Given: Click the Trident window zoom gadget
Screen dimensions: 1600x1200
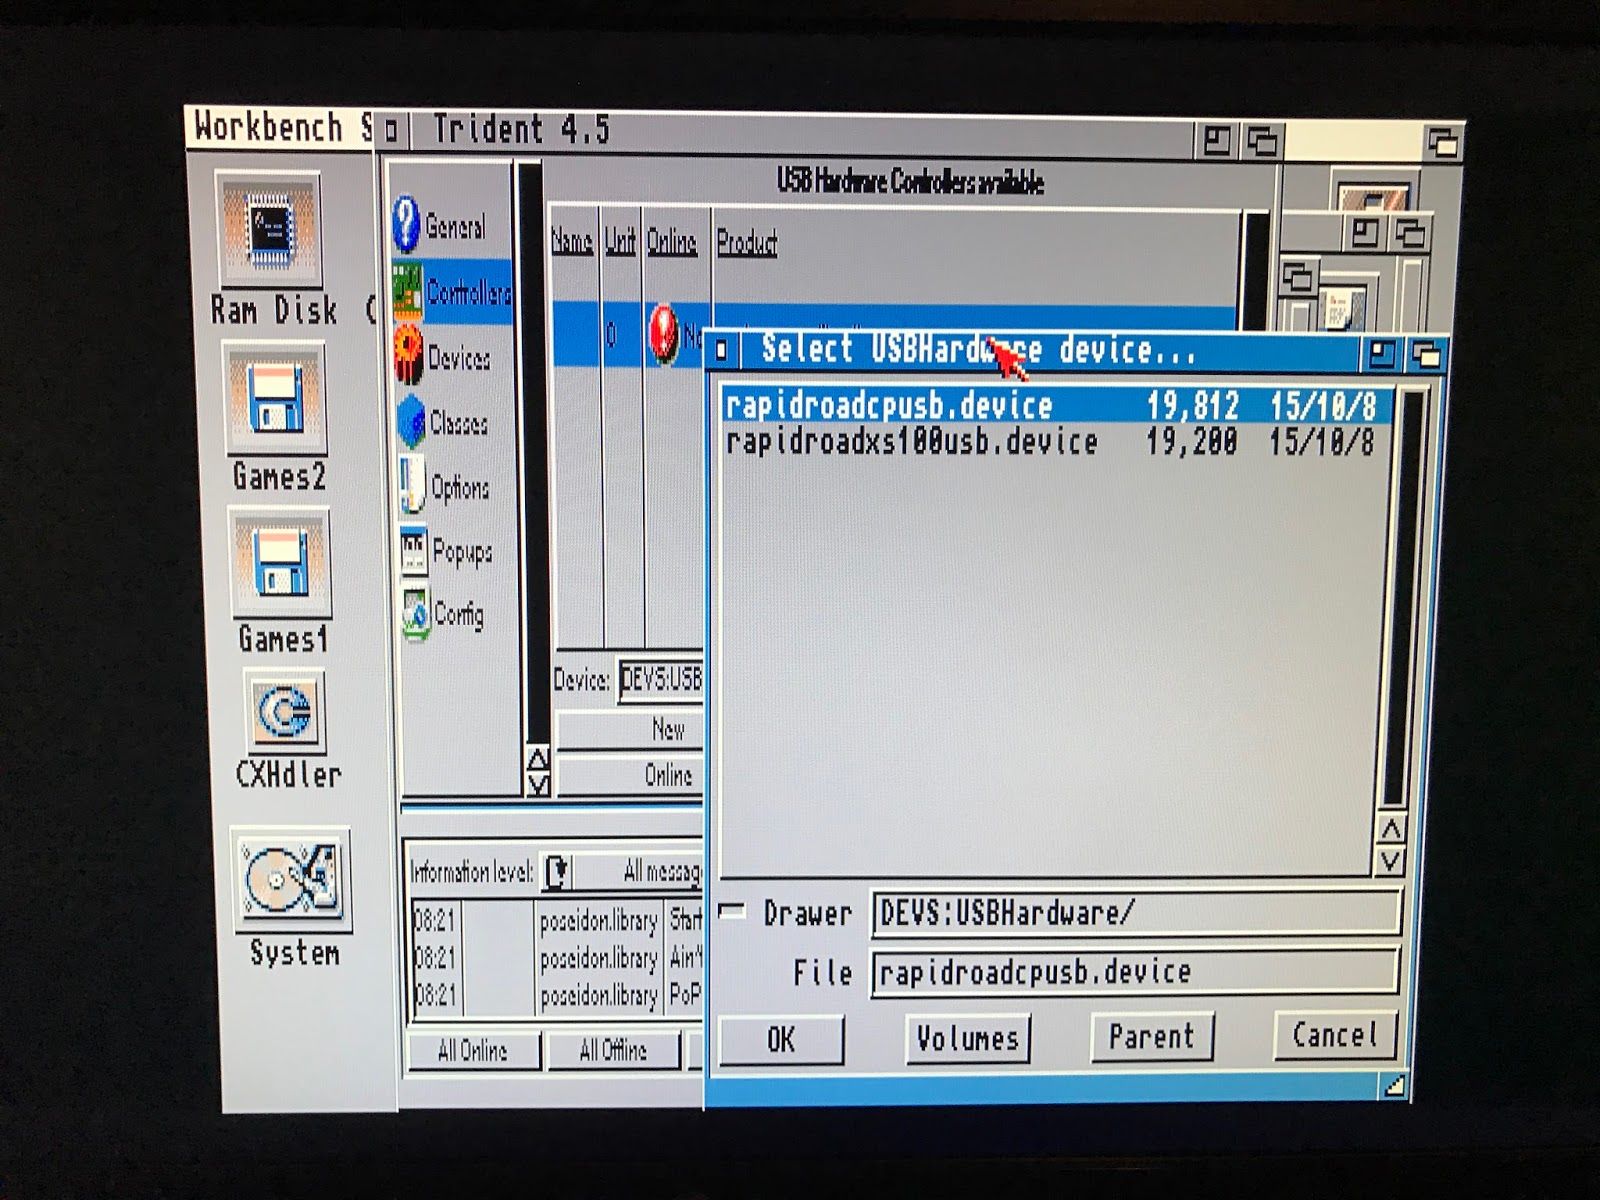Looking at the screenshot, I should (x=1217, y=141).
